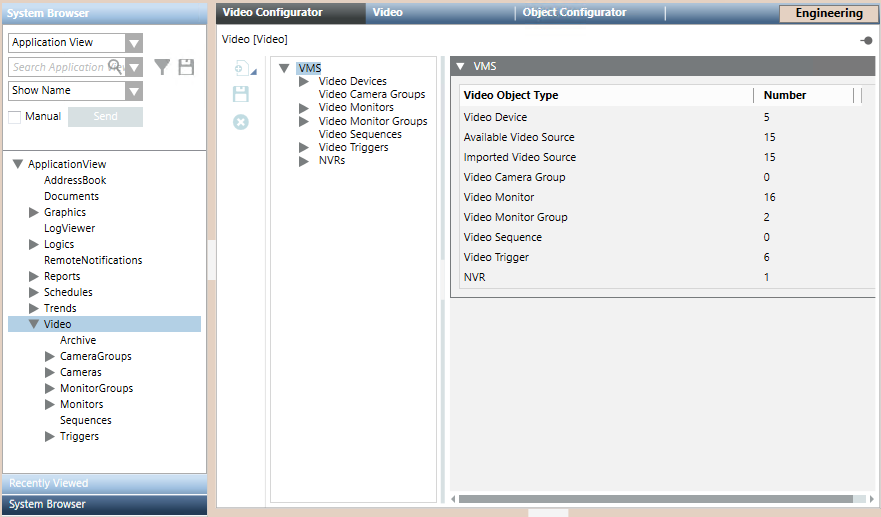Click the filter funnel icon in System Browser

pyautogui.click(x=162, y=67)
